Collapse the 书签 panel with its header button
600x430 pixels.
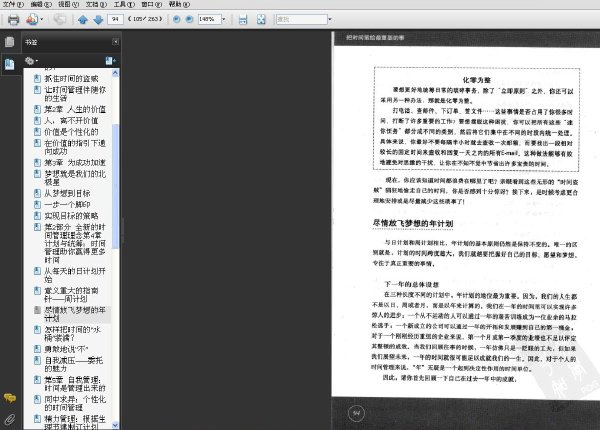click(x=115, y=42)
